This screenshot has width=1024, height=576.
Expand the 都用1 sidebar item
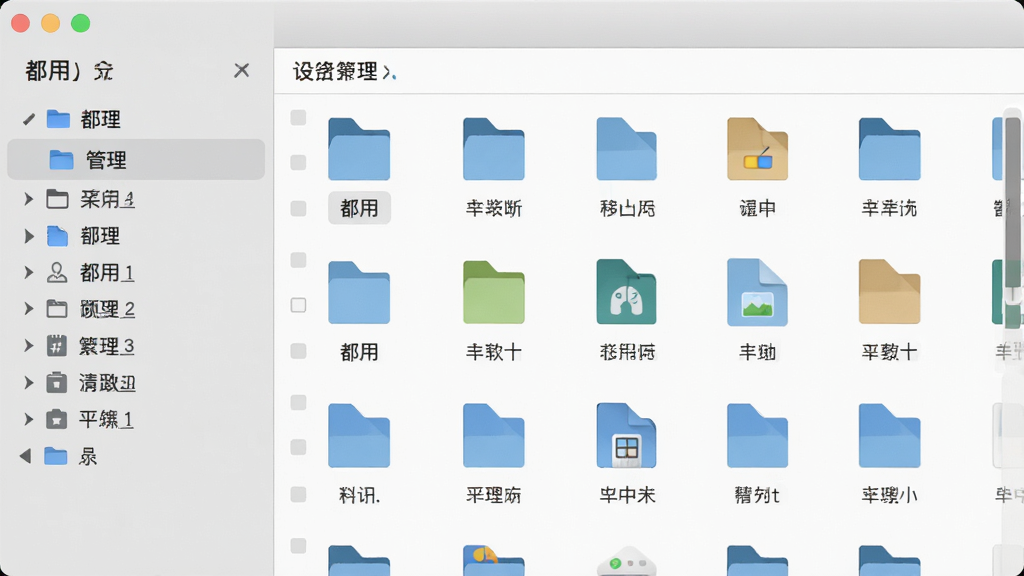pyautogui.click(x=29, y=272)
